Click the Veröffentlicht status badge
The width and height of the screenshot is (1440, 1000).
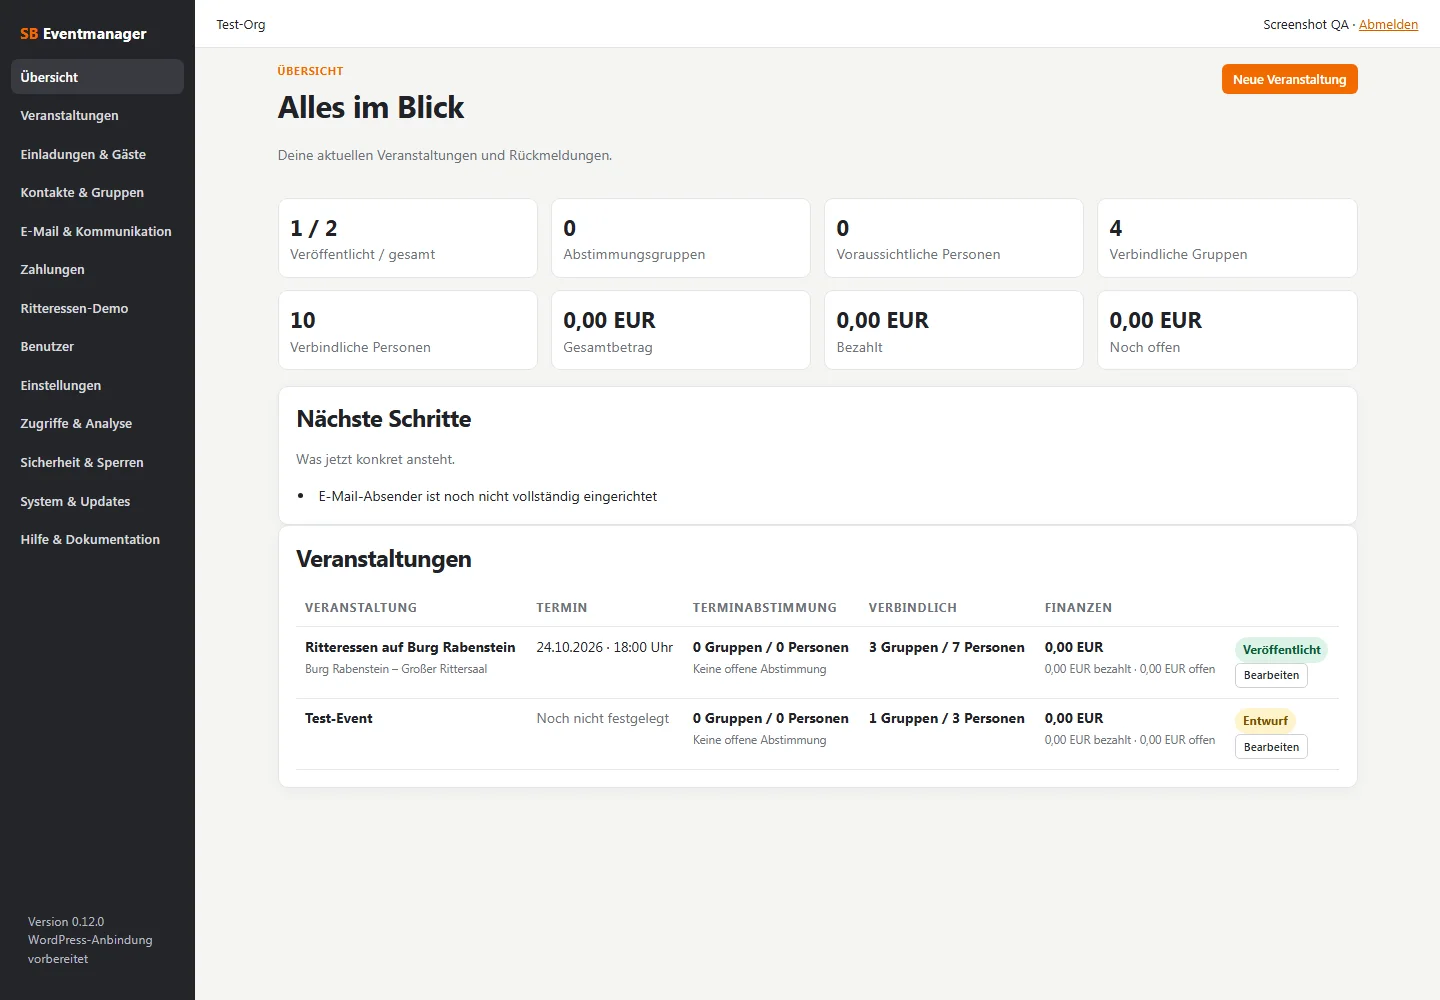[x=1281, y=649]
